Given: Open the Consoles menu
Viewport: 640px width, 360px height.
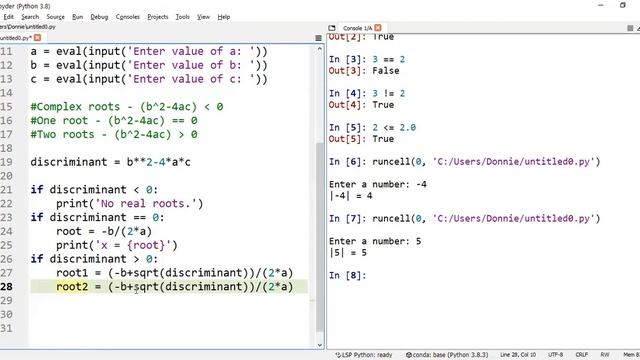Looking at the screenshot, I should pos(128,17).
